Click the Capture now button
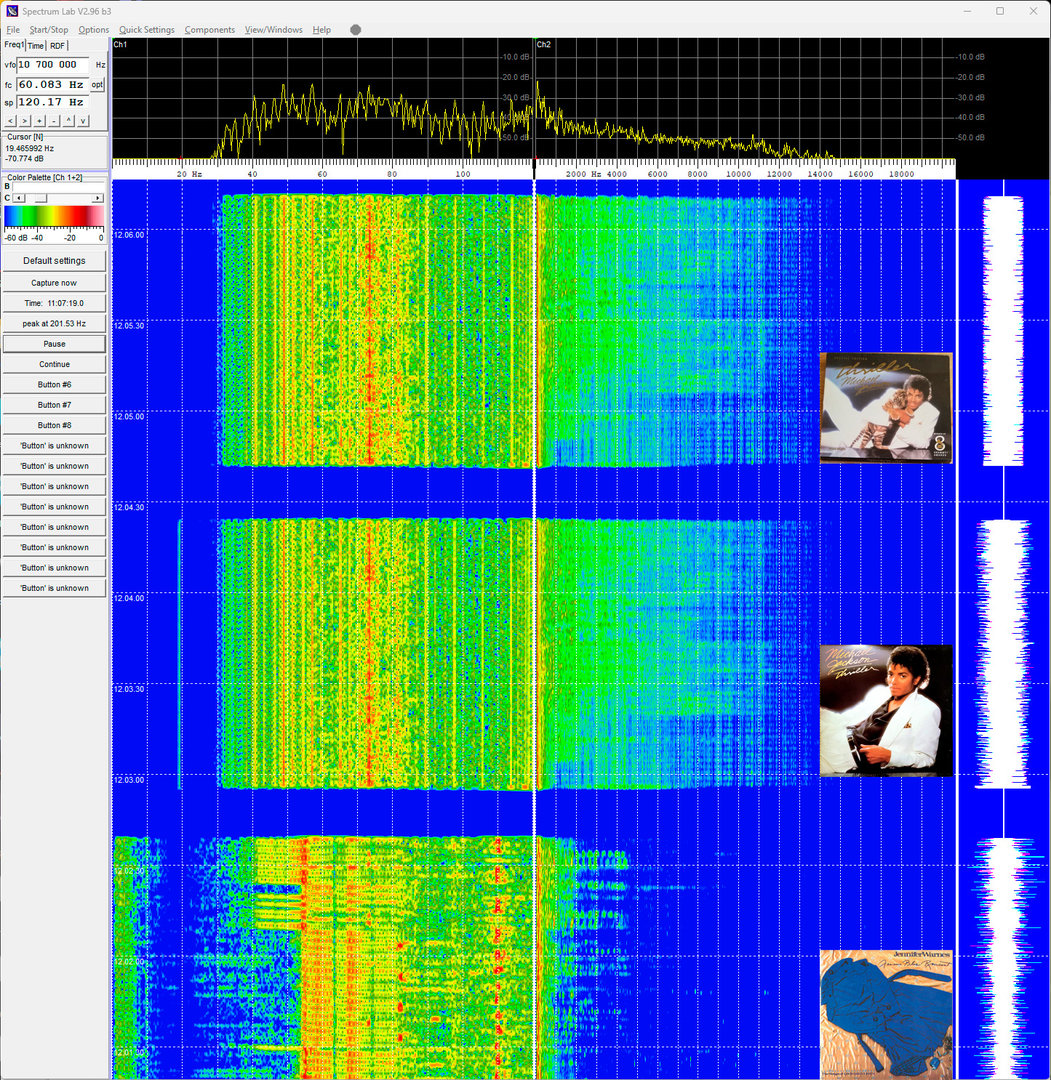Viewport: 1051px width, 1080px height. pos(54,283)
